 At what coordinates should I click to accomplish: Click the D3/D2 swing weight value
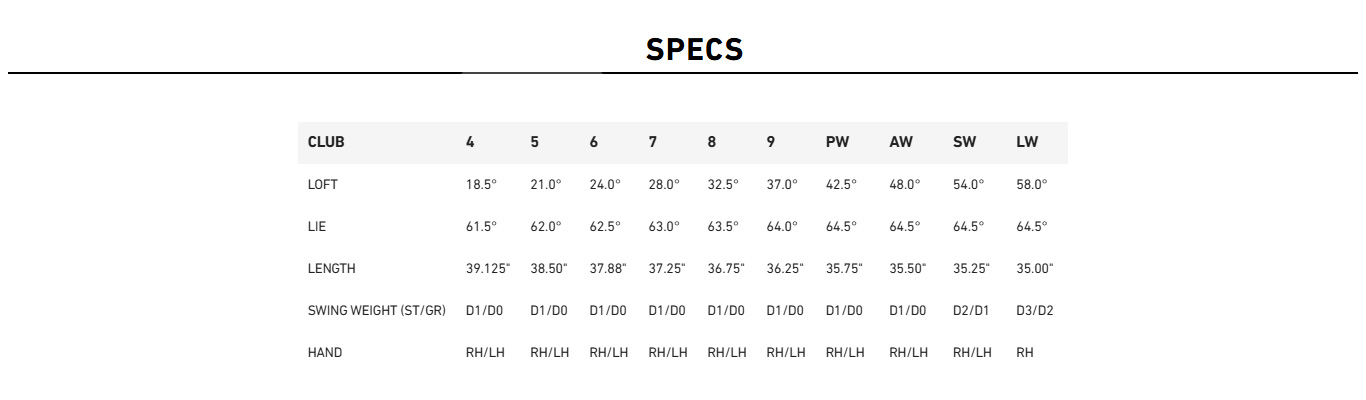click(1035, 311)
